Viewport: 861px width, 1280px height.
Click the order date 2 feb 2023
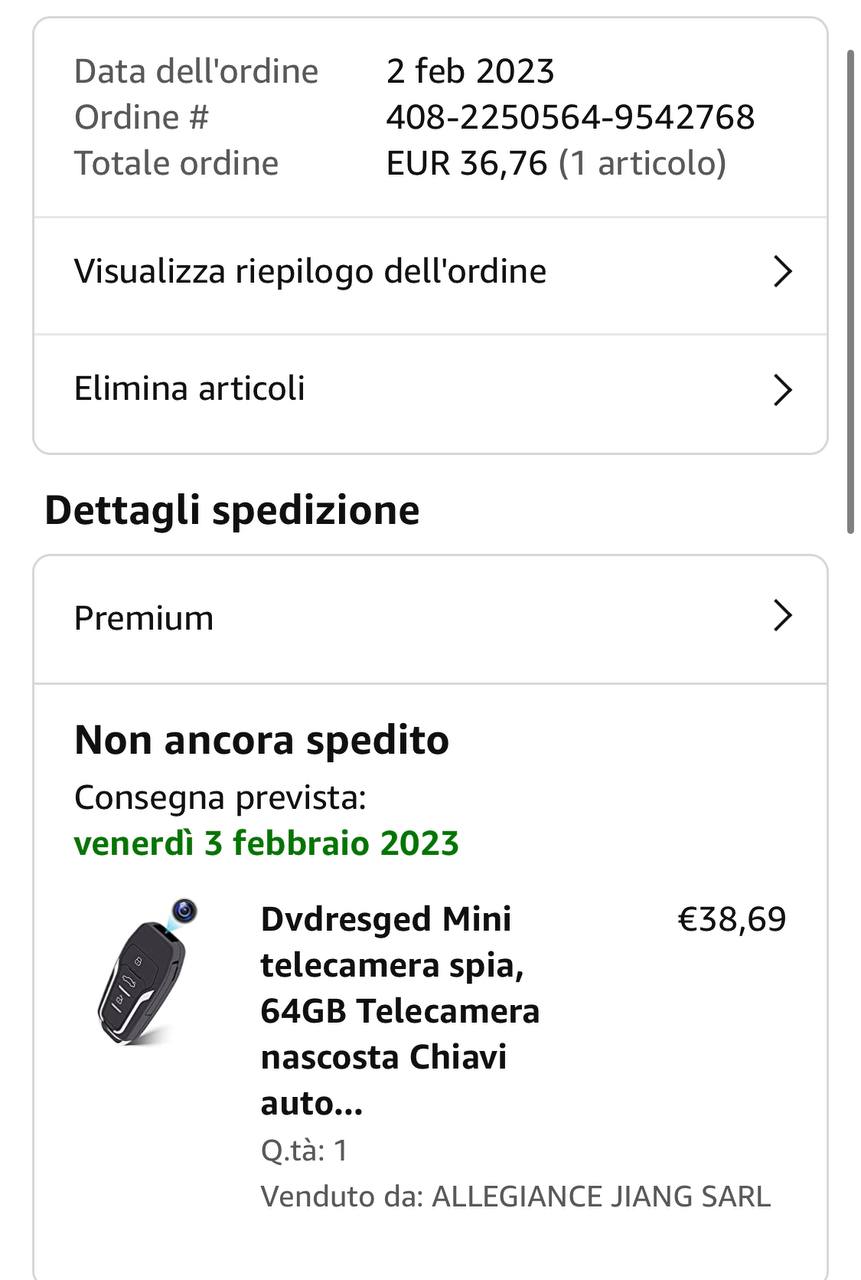[470, 71]
